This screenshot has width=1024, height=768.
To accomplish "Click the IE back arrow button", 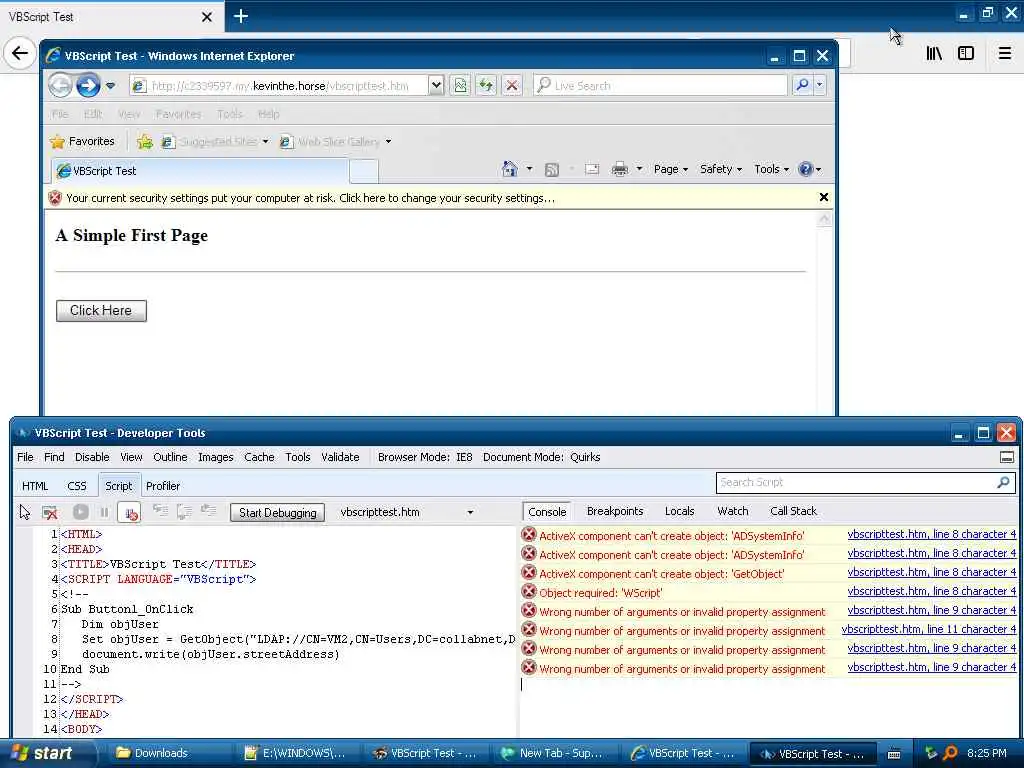I will pyautogui.click(x=60, y=86).
